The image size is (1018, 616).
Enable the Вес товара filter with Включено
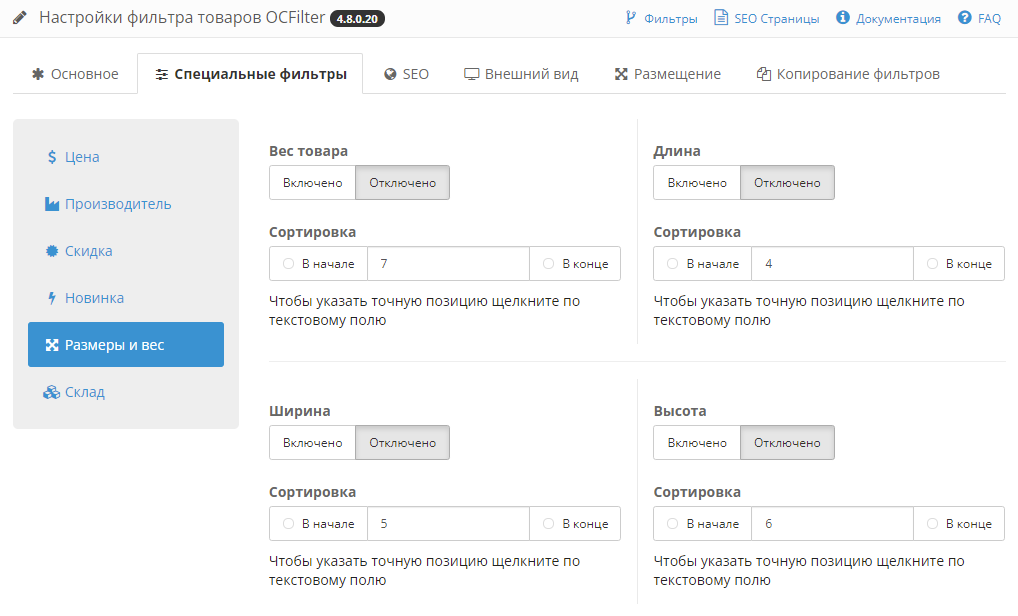(x=312, y=183)
